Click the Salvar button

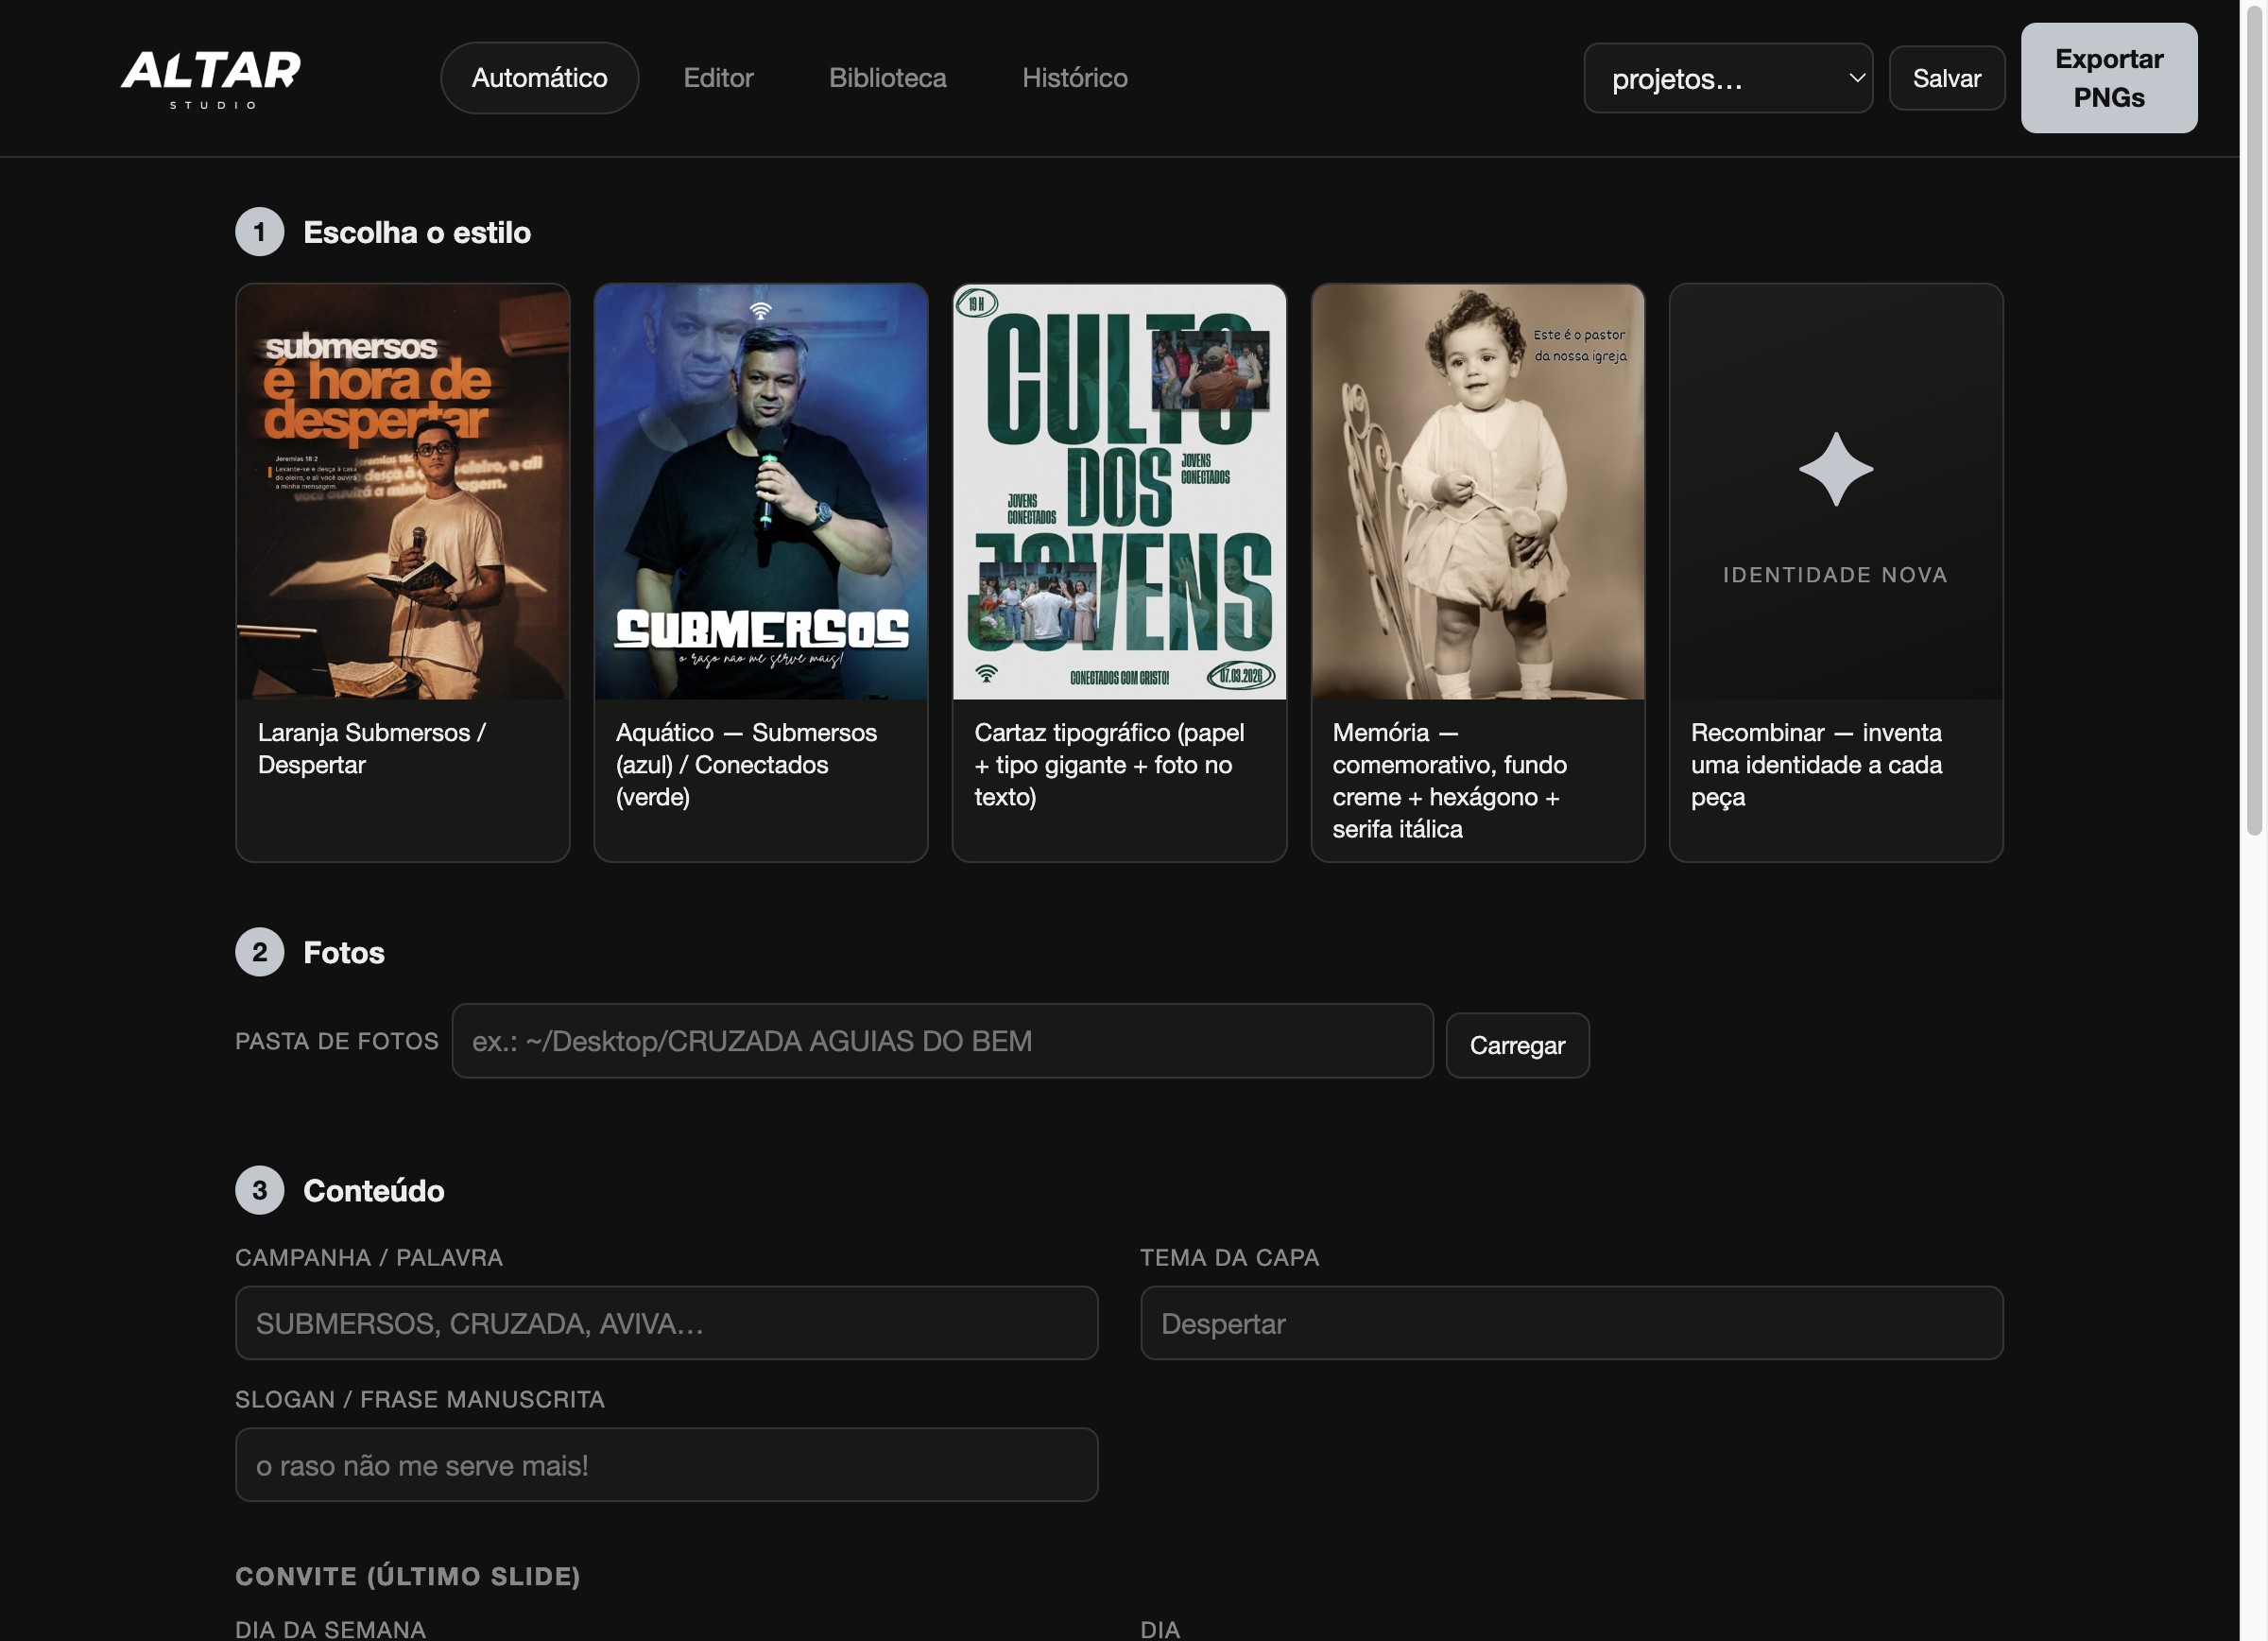(1946, 78)
